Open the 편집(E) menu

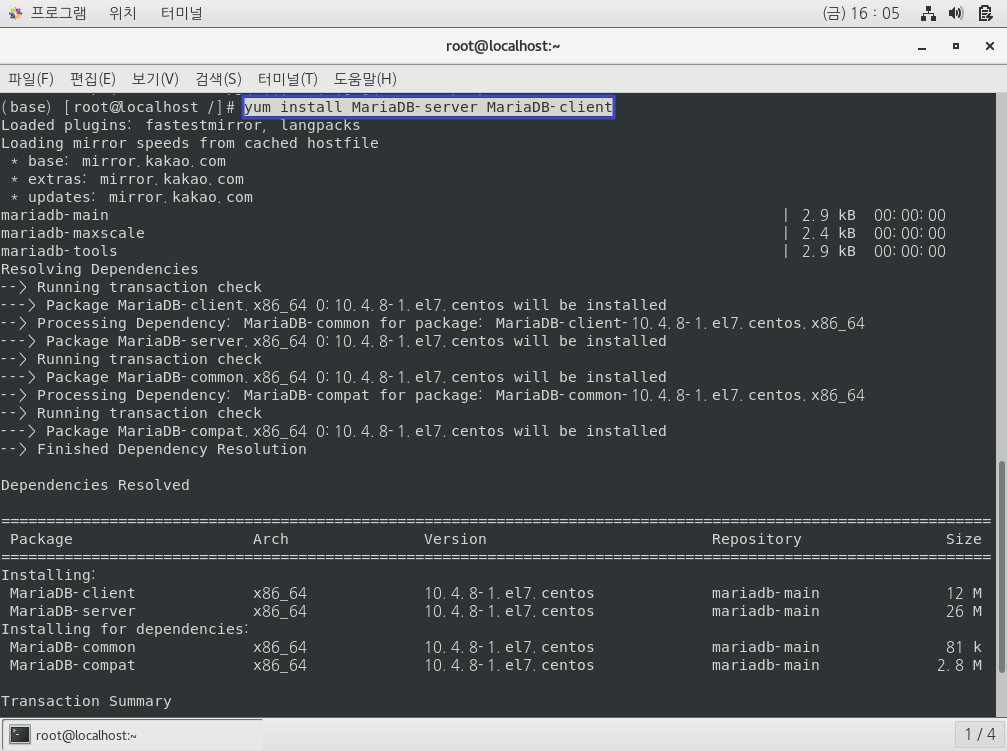click(92, 79)
